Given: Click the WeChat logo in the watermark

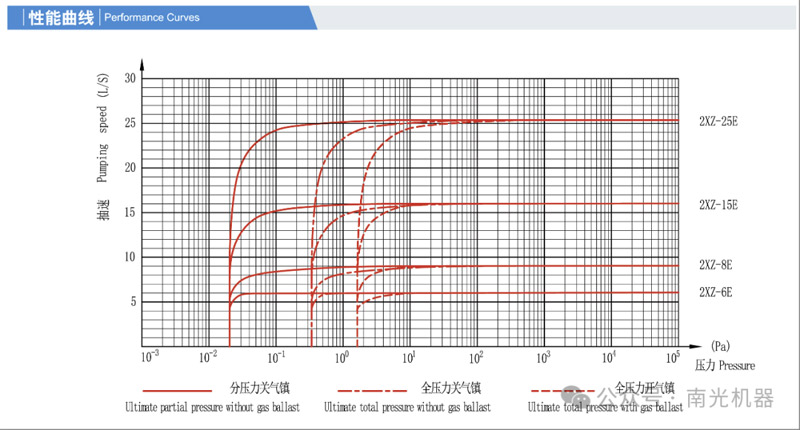Looking at the screenshot, I should [x=579, y=398].
